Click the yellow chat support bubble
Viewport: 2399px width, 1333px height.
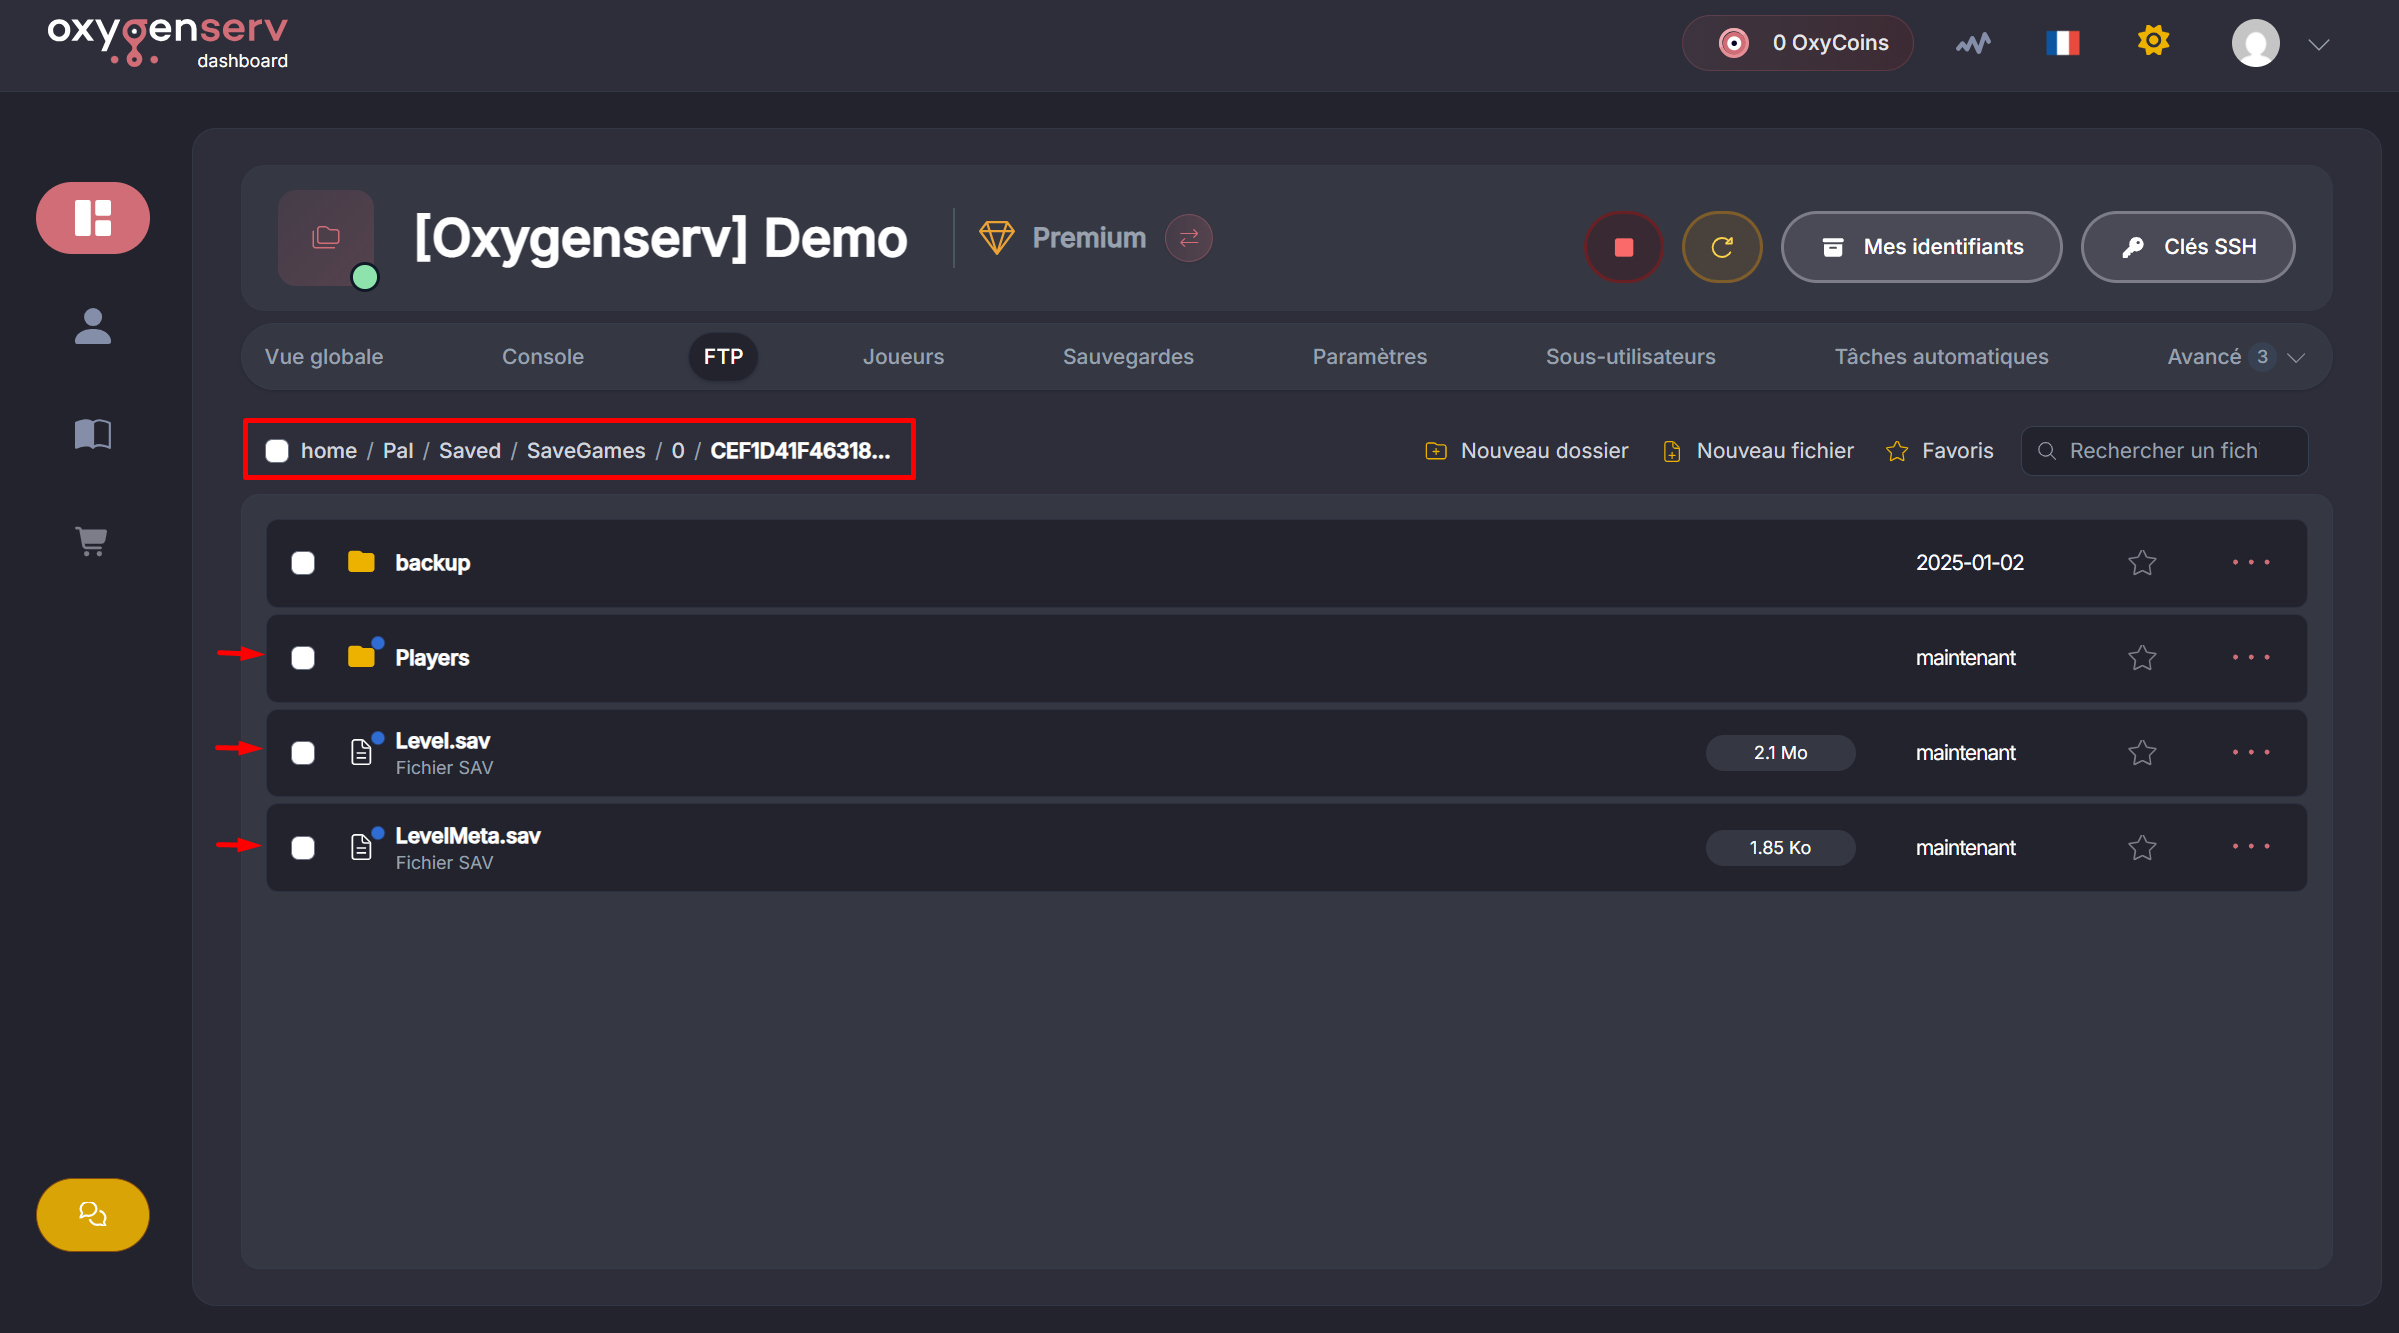click(92, 1214)
